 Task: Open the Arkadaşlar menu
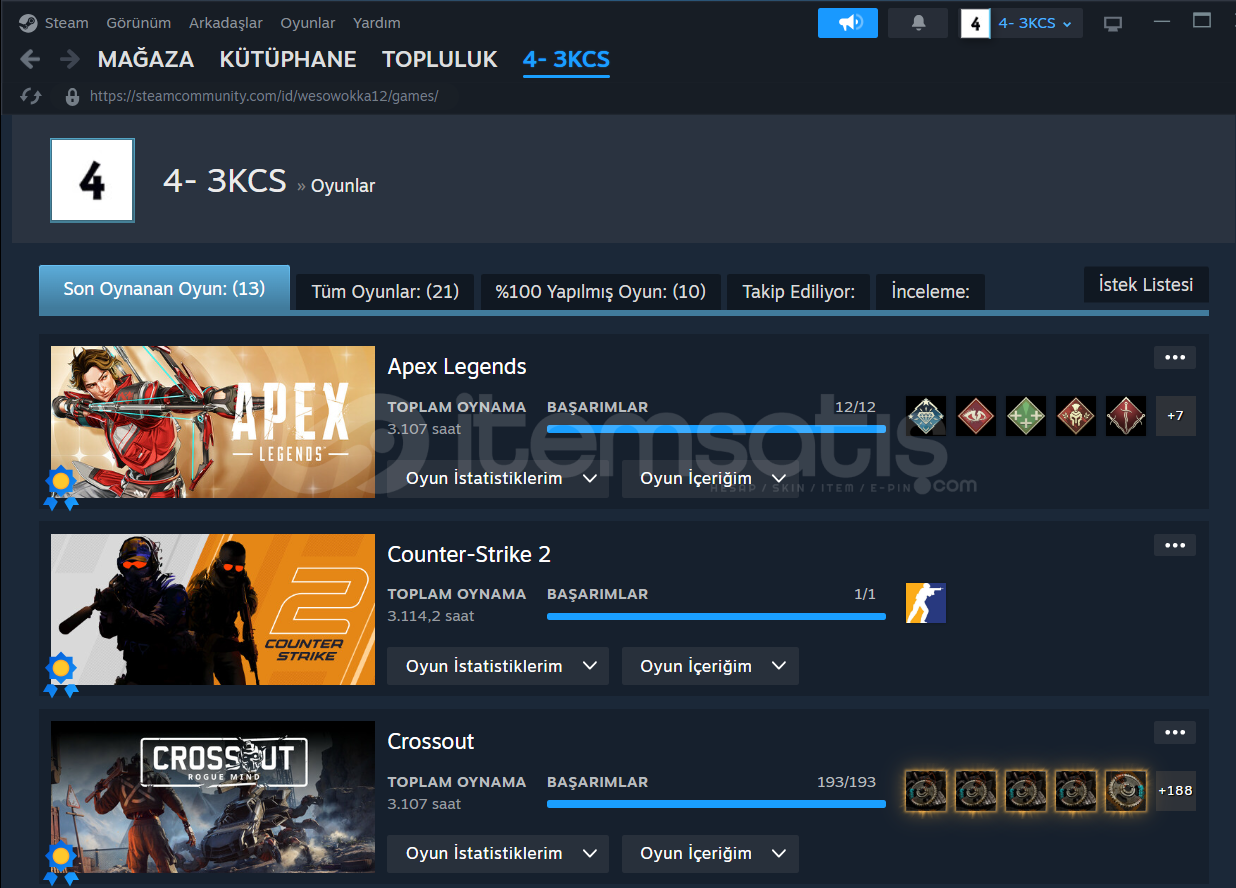pyautogui.click(x=225, y=22)
